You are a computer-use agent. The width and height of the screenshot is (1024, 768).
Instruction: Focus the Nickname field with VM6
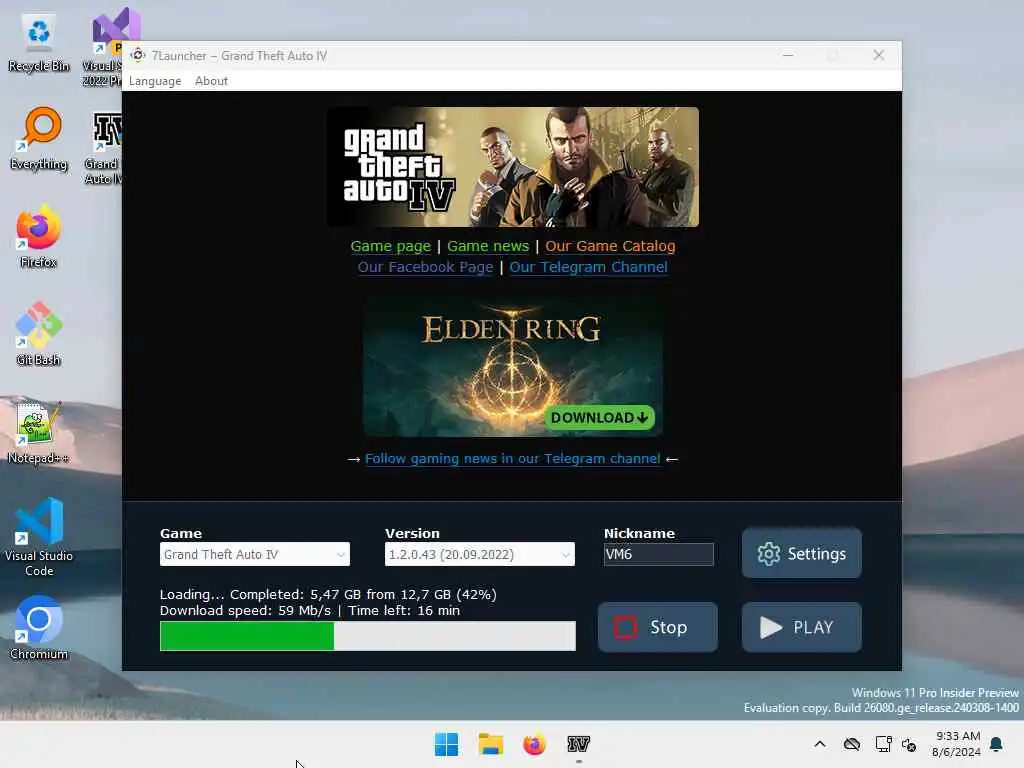click(x=658, y=554)
